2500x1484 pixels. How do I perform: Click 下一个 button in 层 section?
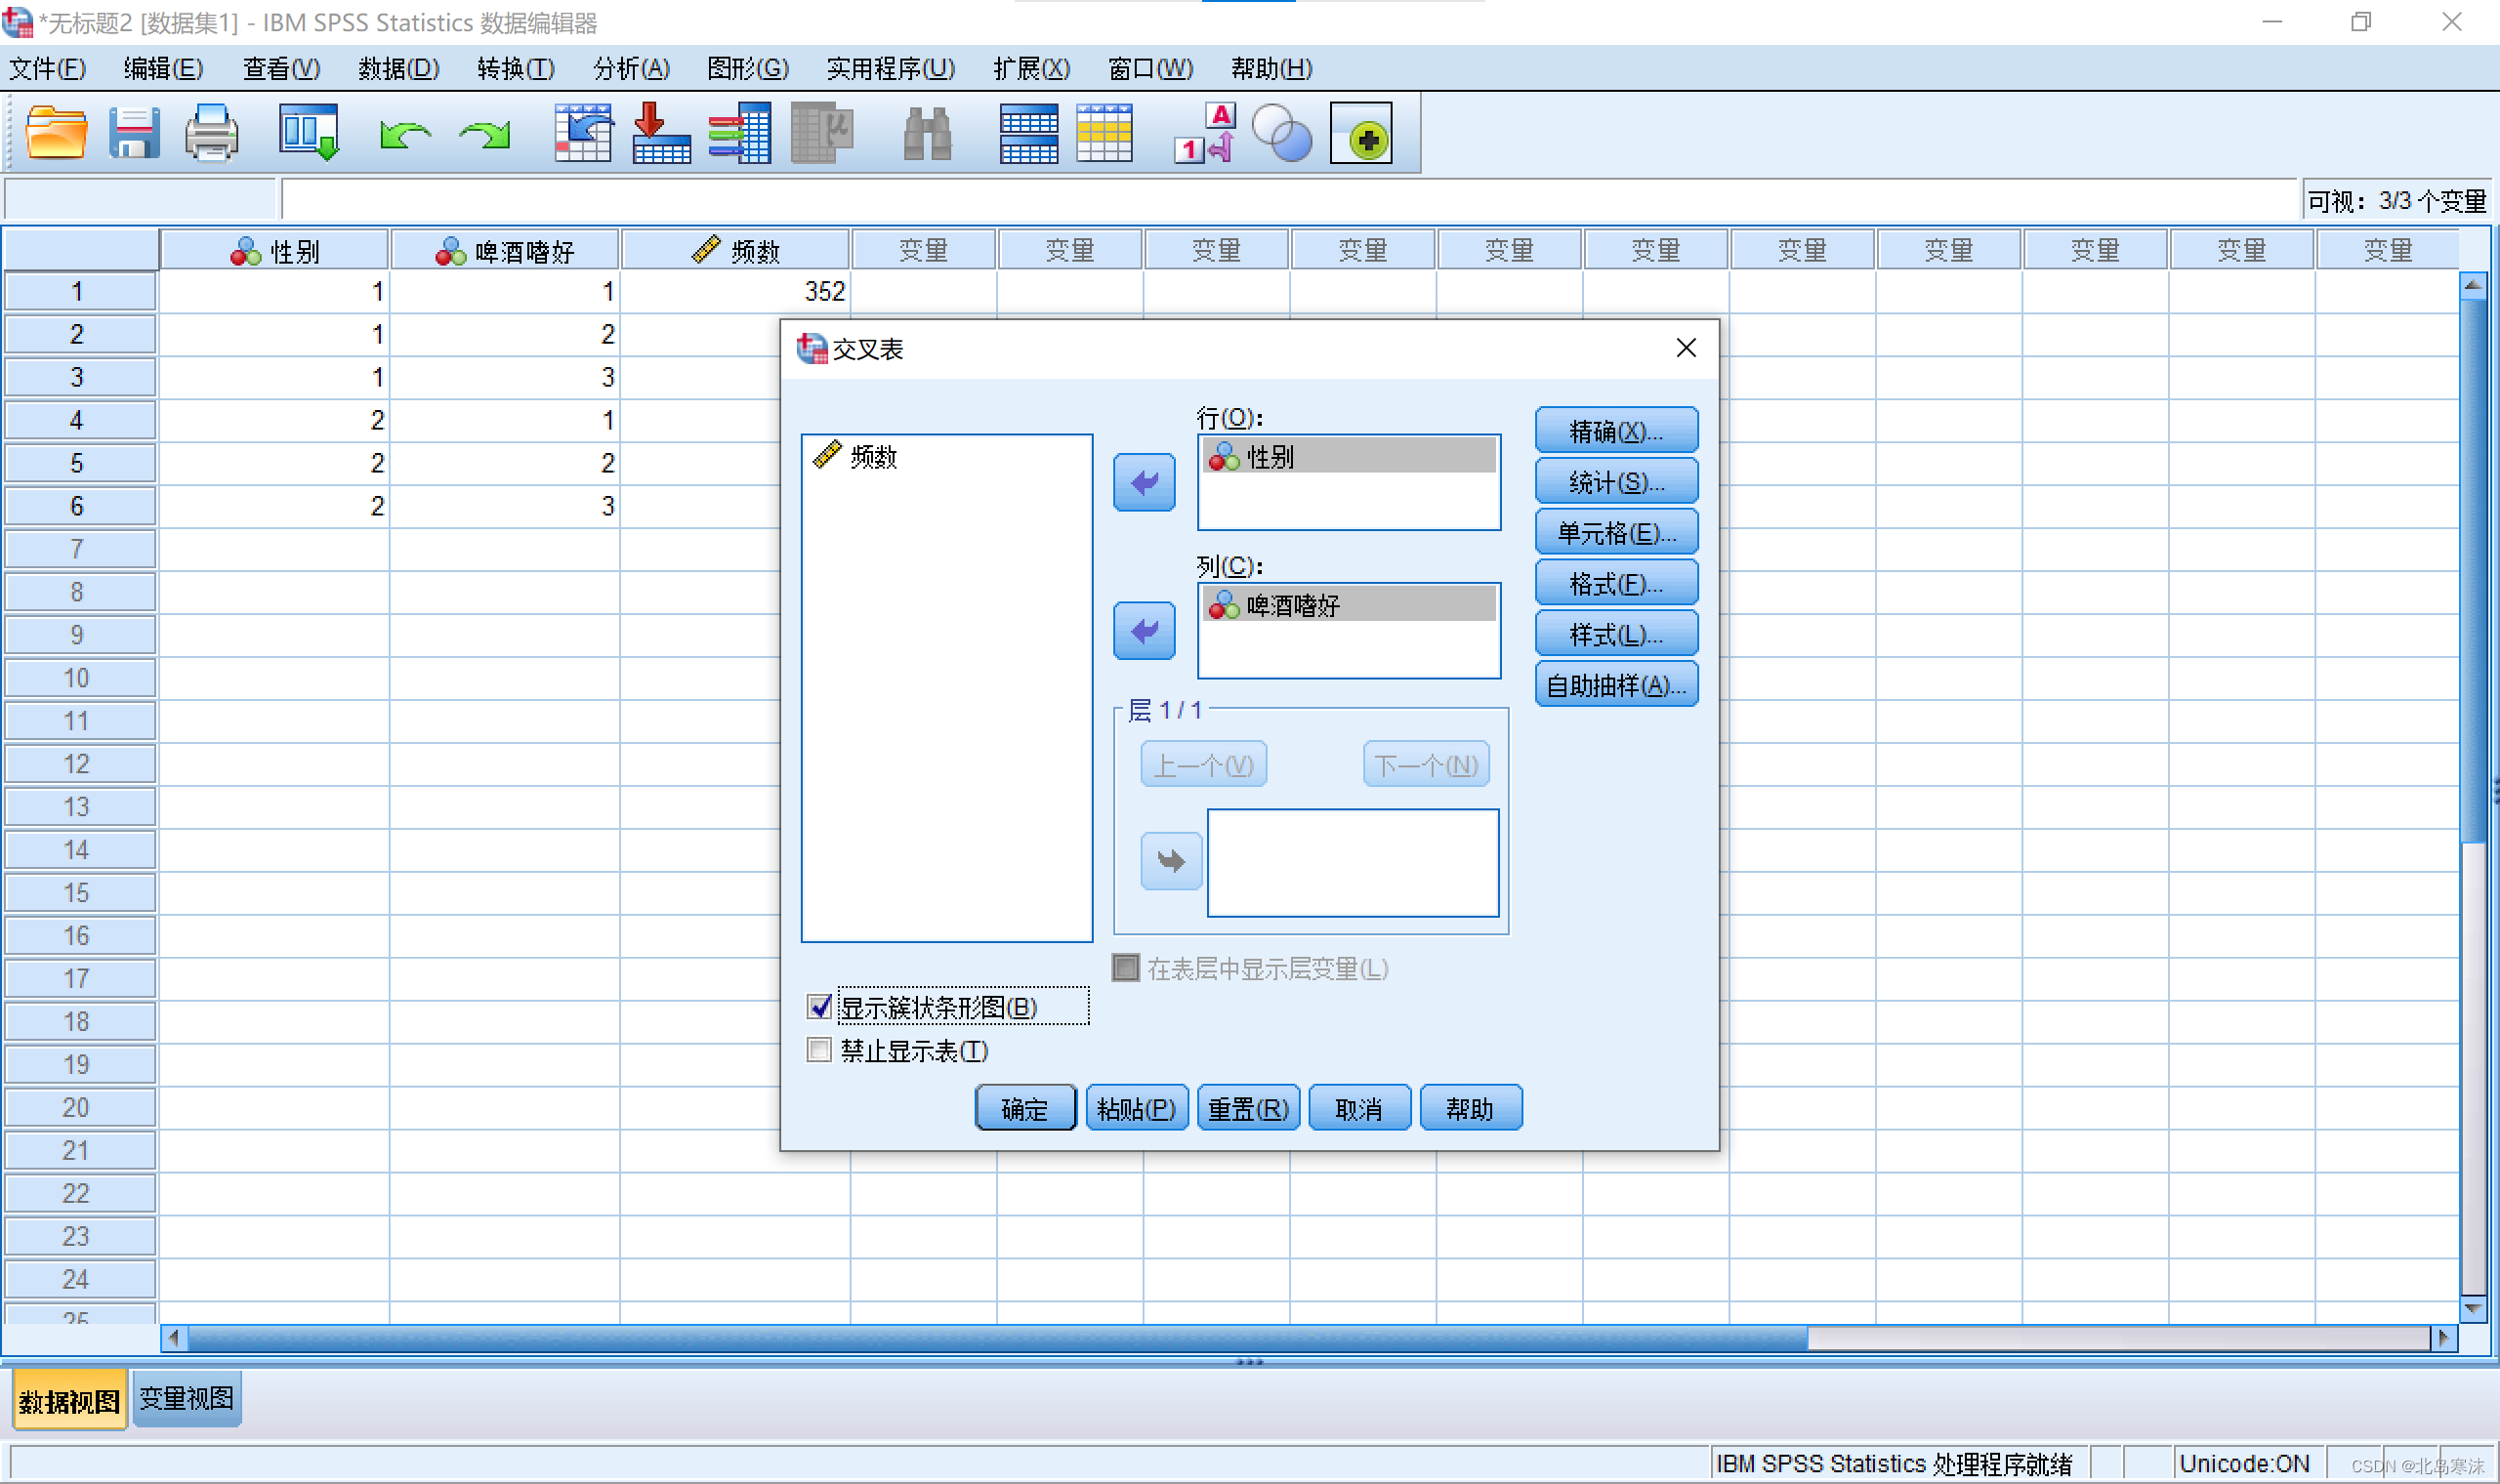[1424, 762]
